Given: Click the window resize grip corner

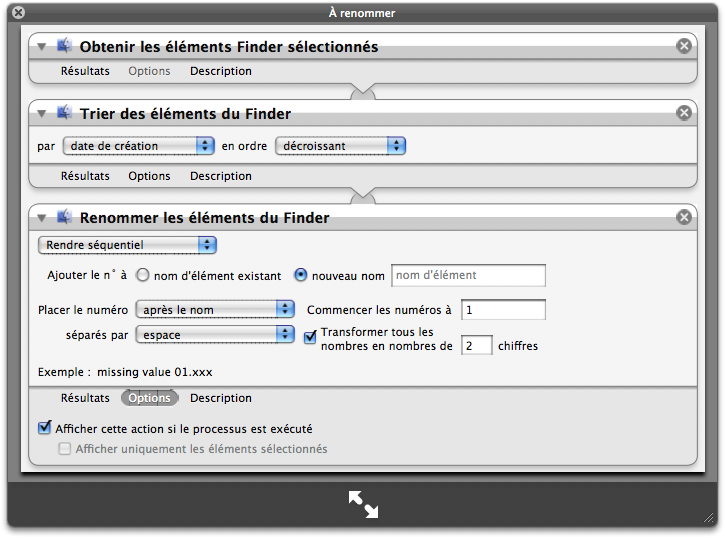Looking at the screenshot, I should pyautogui.click(x=708, y=518).
